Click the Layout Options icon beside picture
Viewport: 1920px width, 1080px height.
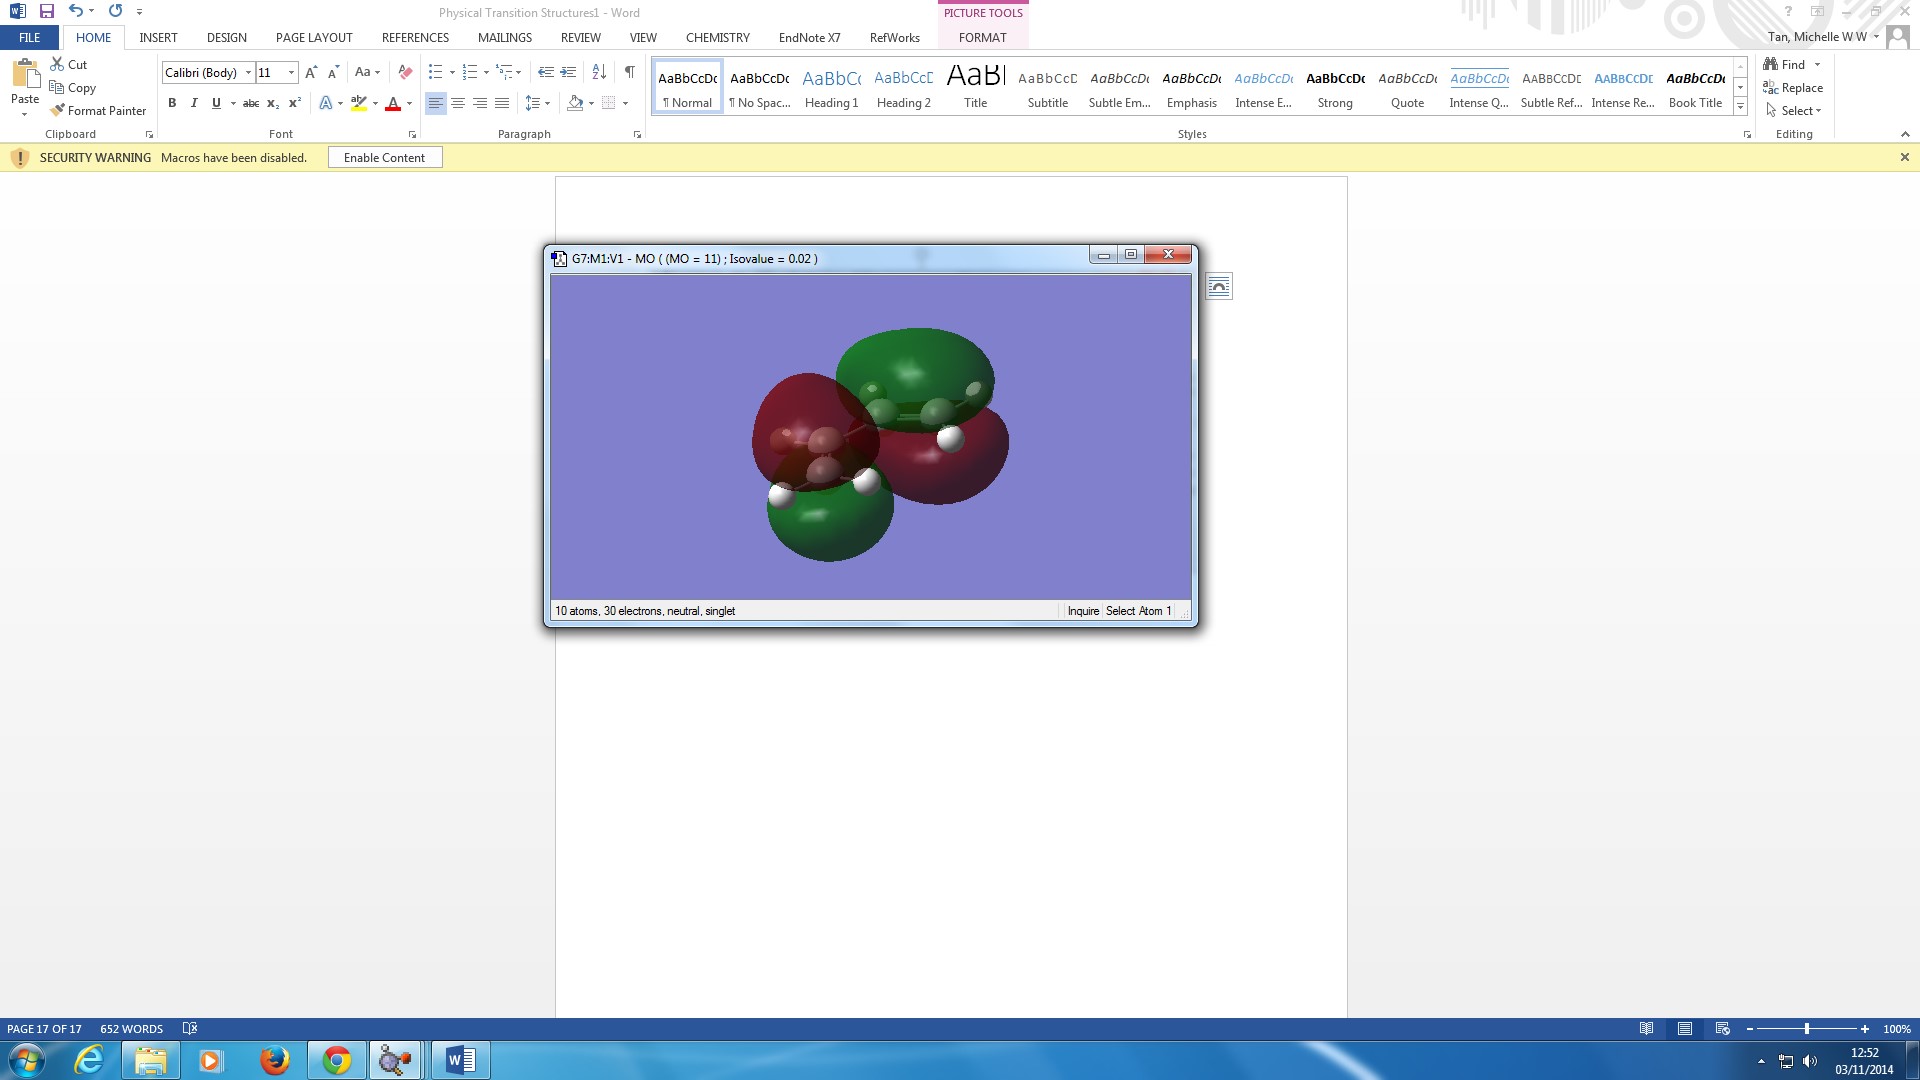(1218, 287)
